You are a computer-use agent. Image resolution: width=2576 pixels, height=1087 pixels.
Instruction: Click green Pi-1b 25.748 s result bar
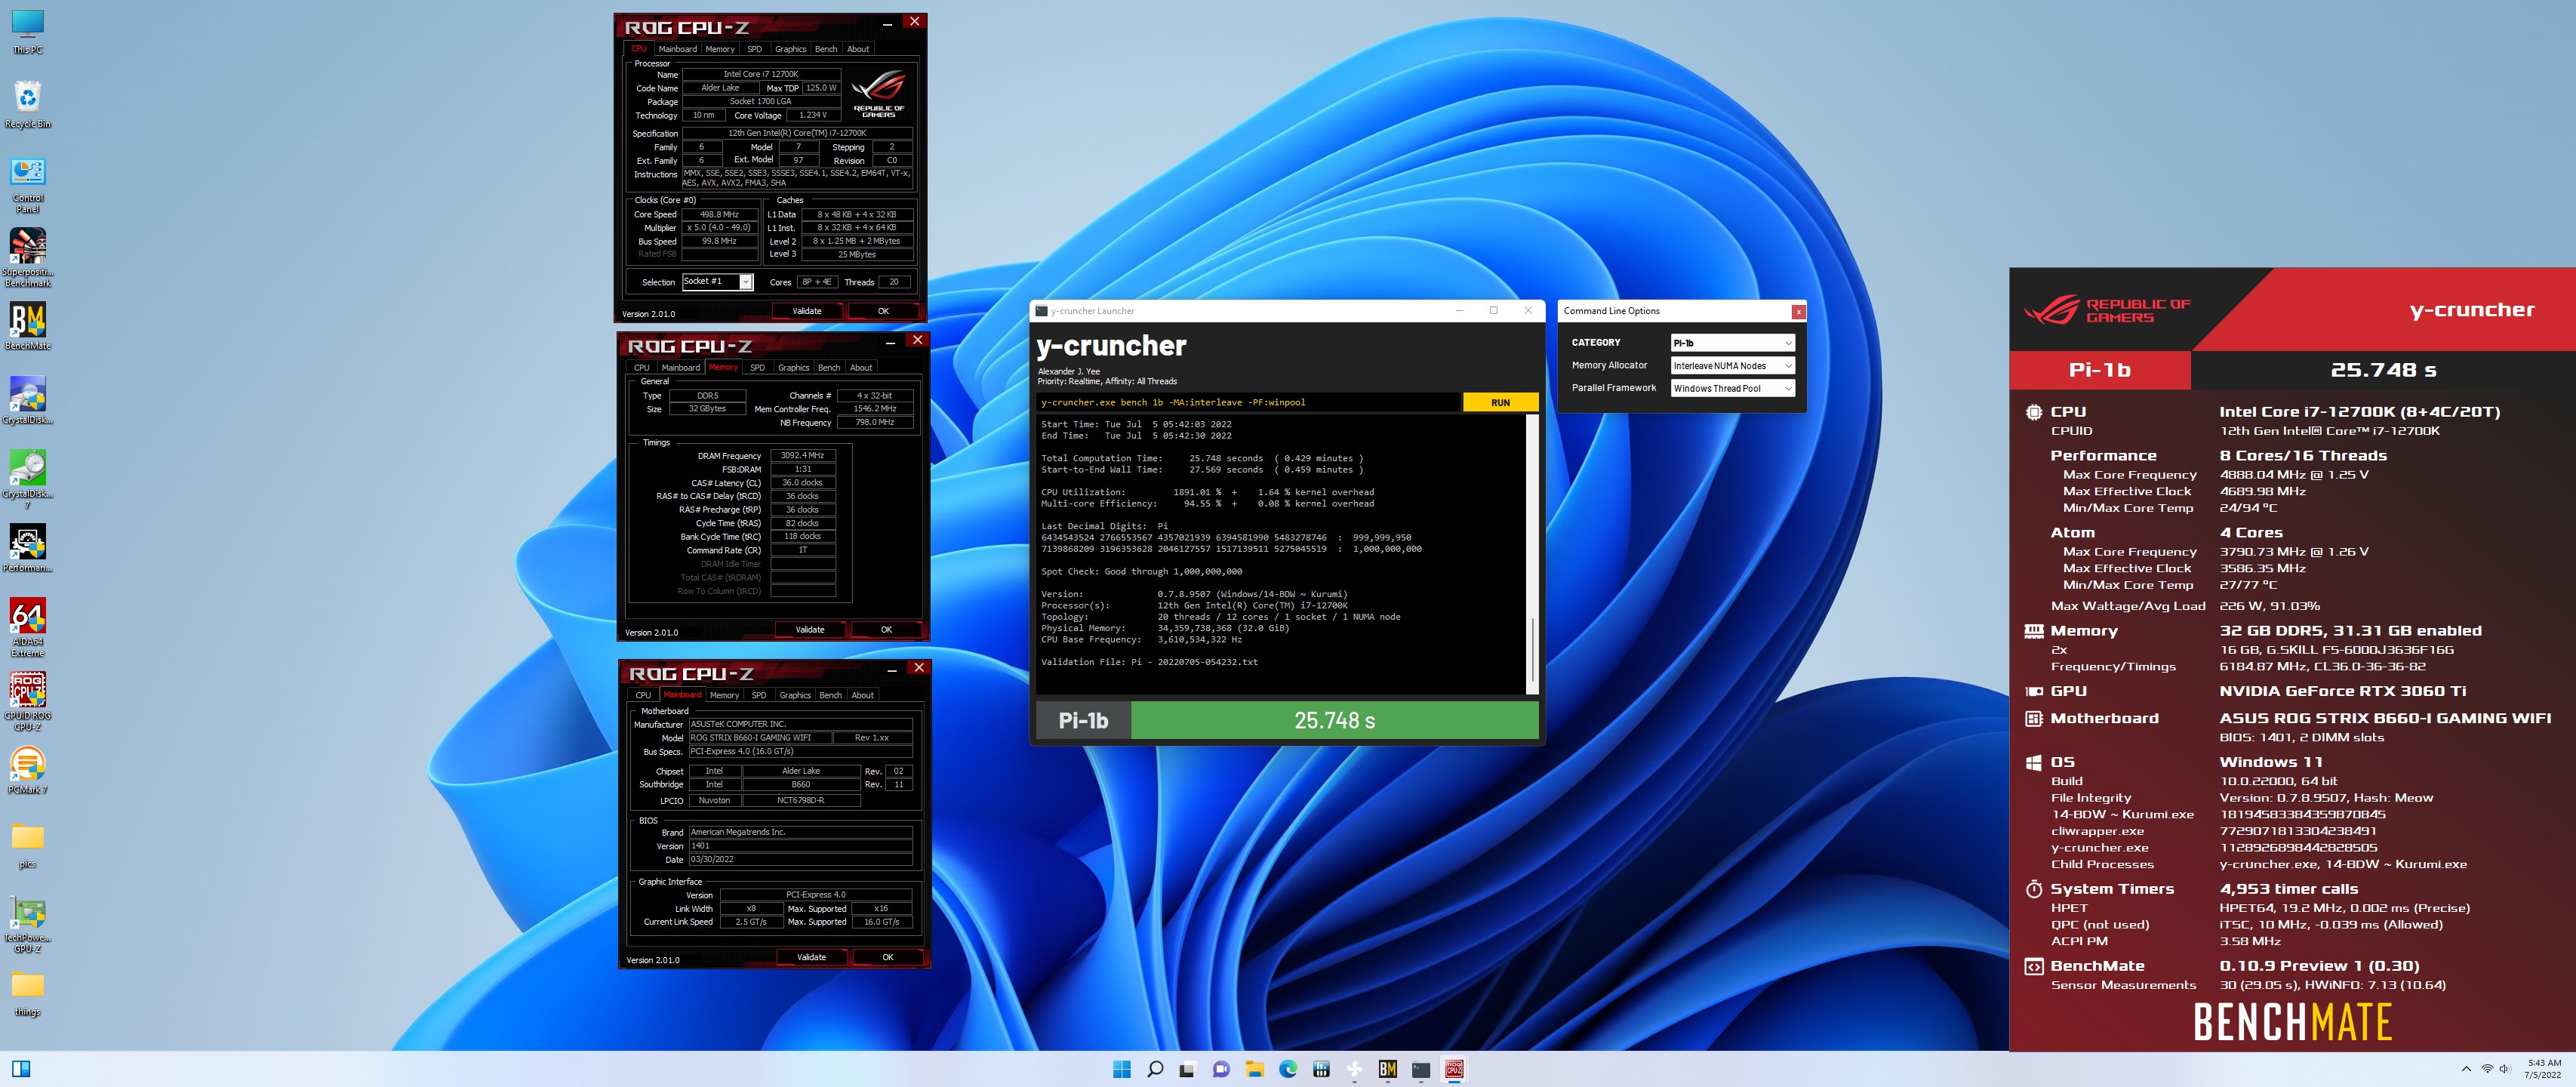(1334, 720)
